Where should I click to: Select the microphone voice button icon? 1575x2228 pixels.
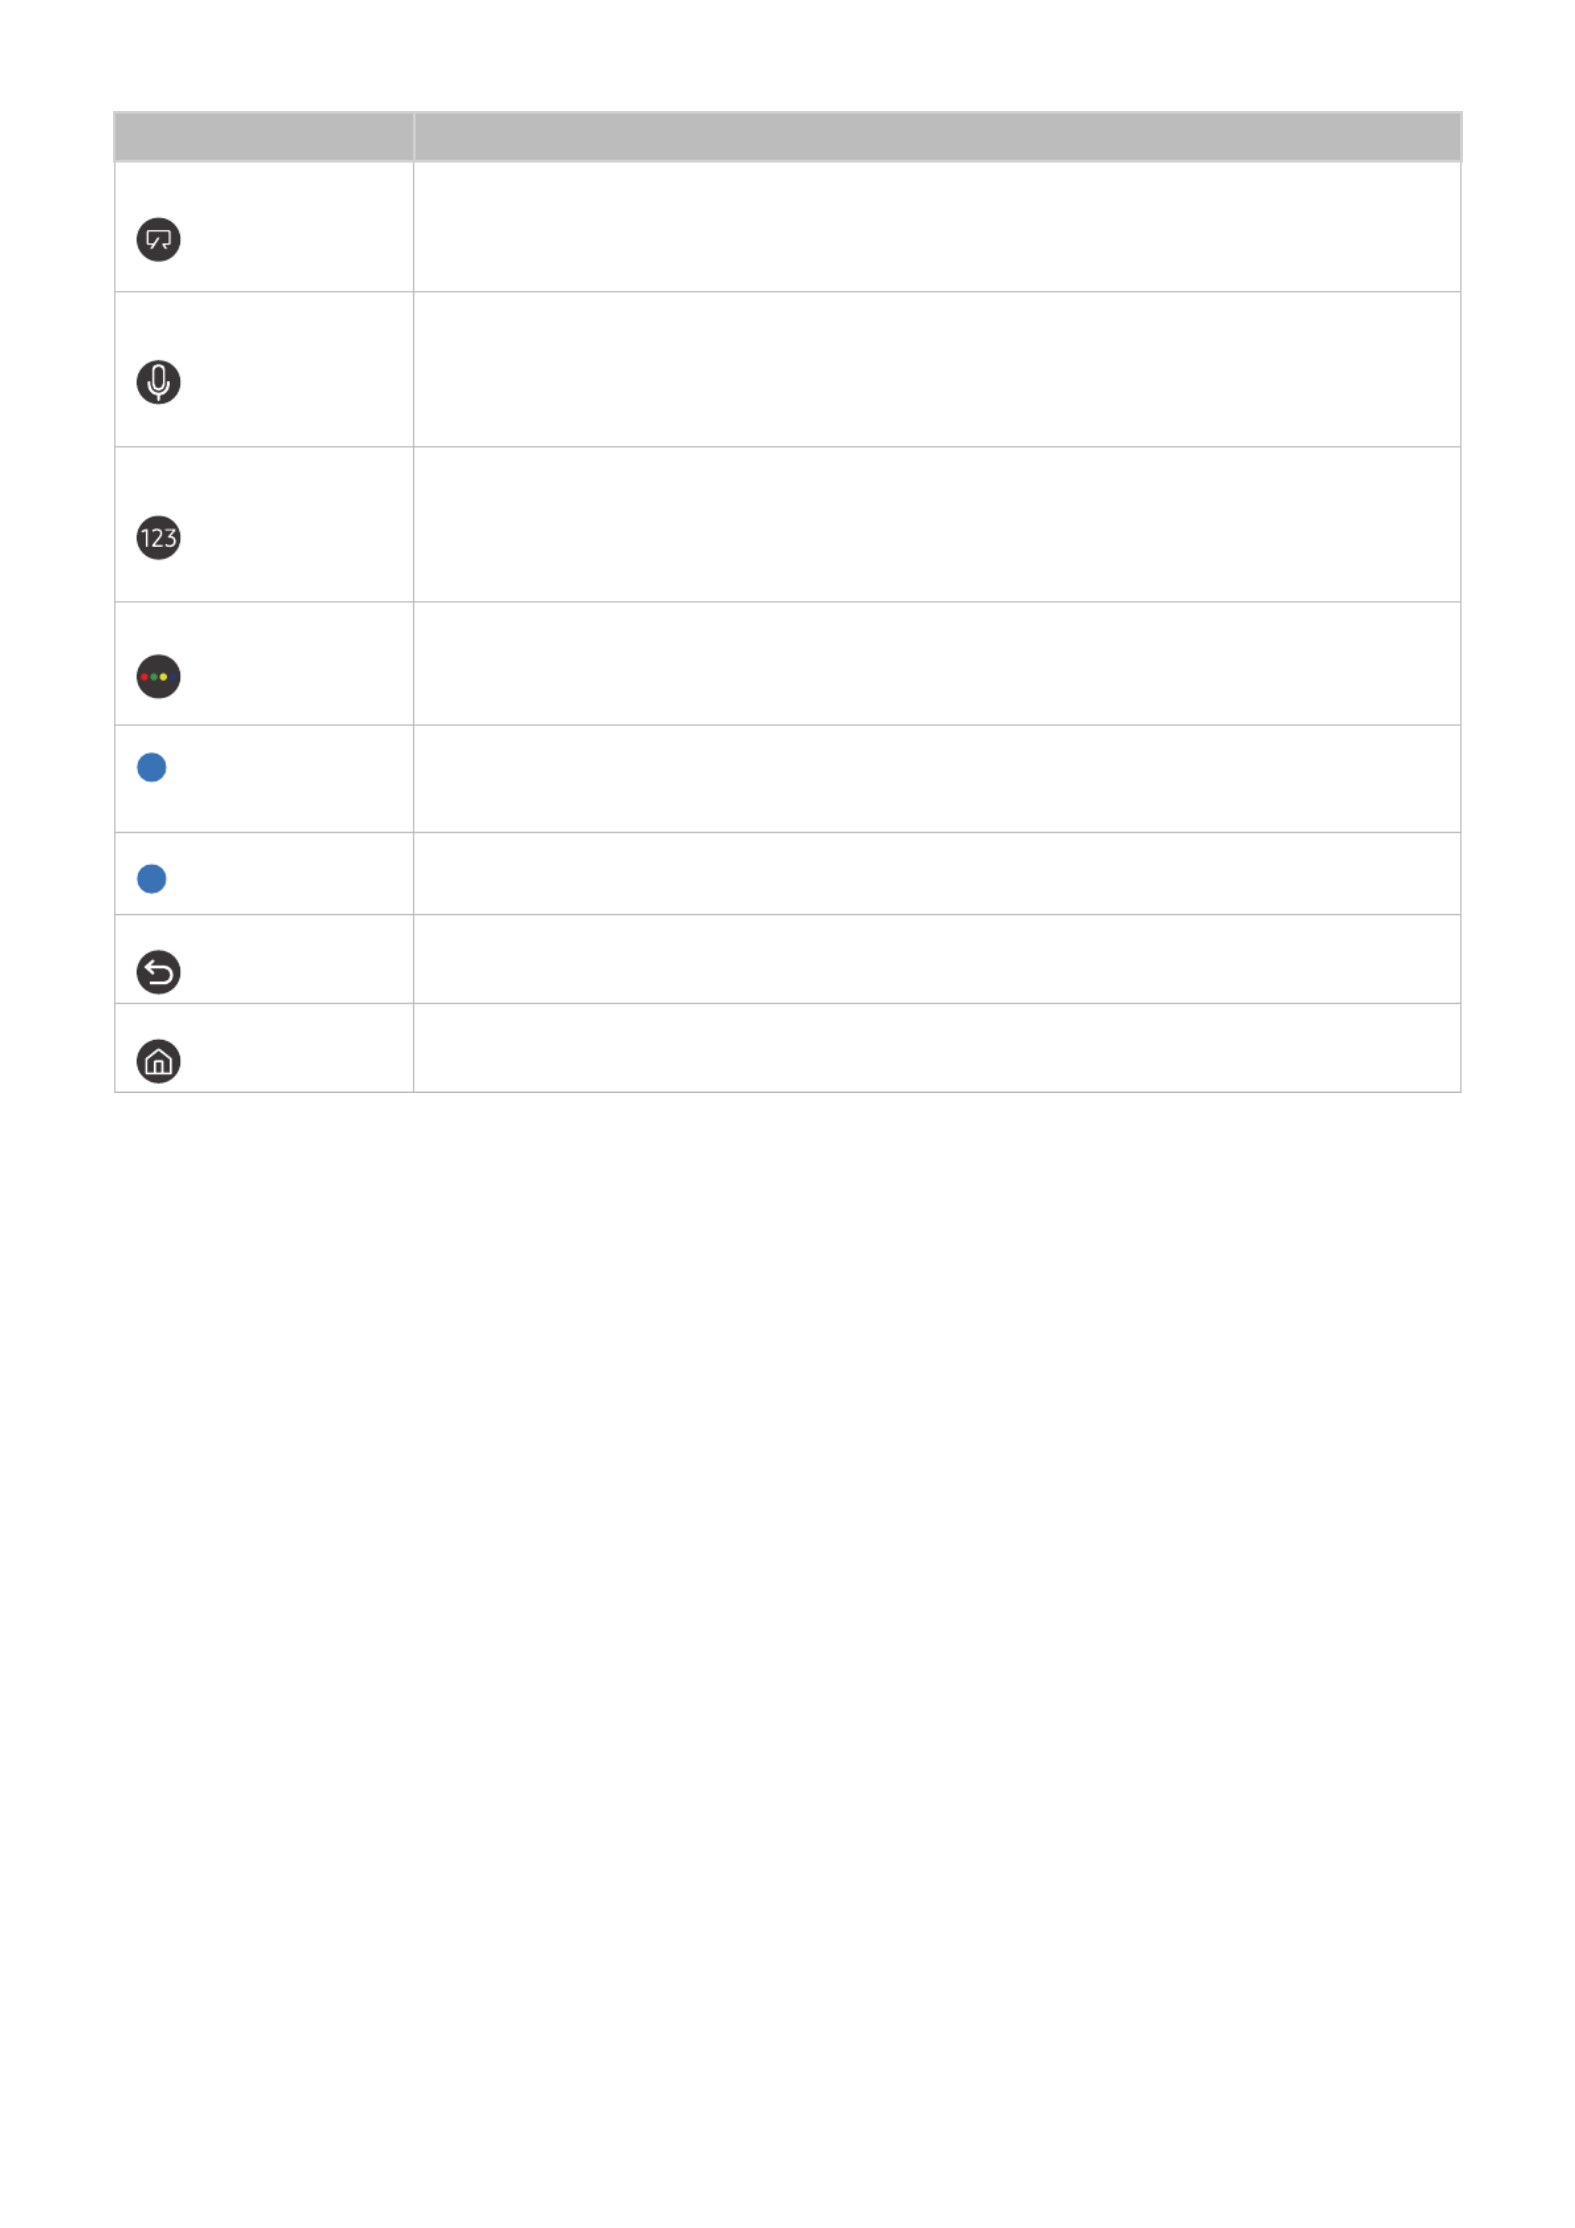tap(158, 382)
